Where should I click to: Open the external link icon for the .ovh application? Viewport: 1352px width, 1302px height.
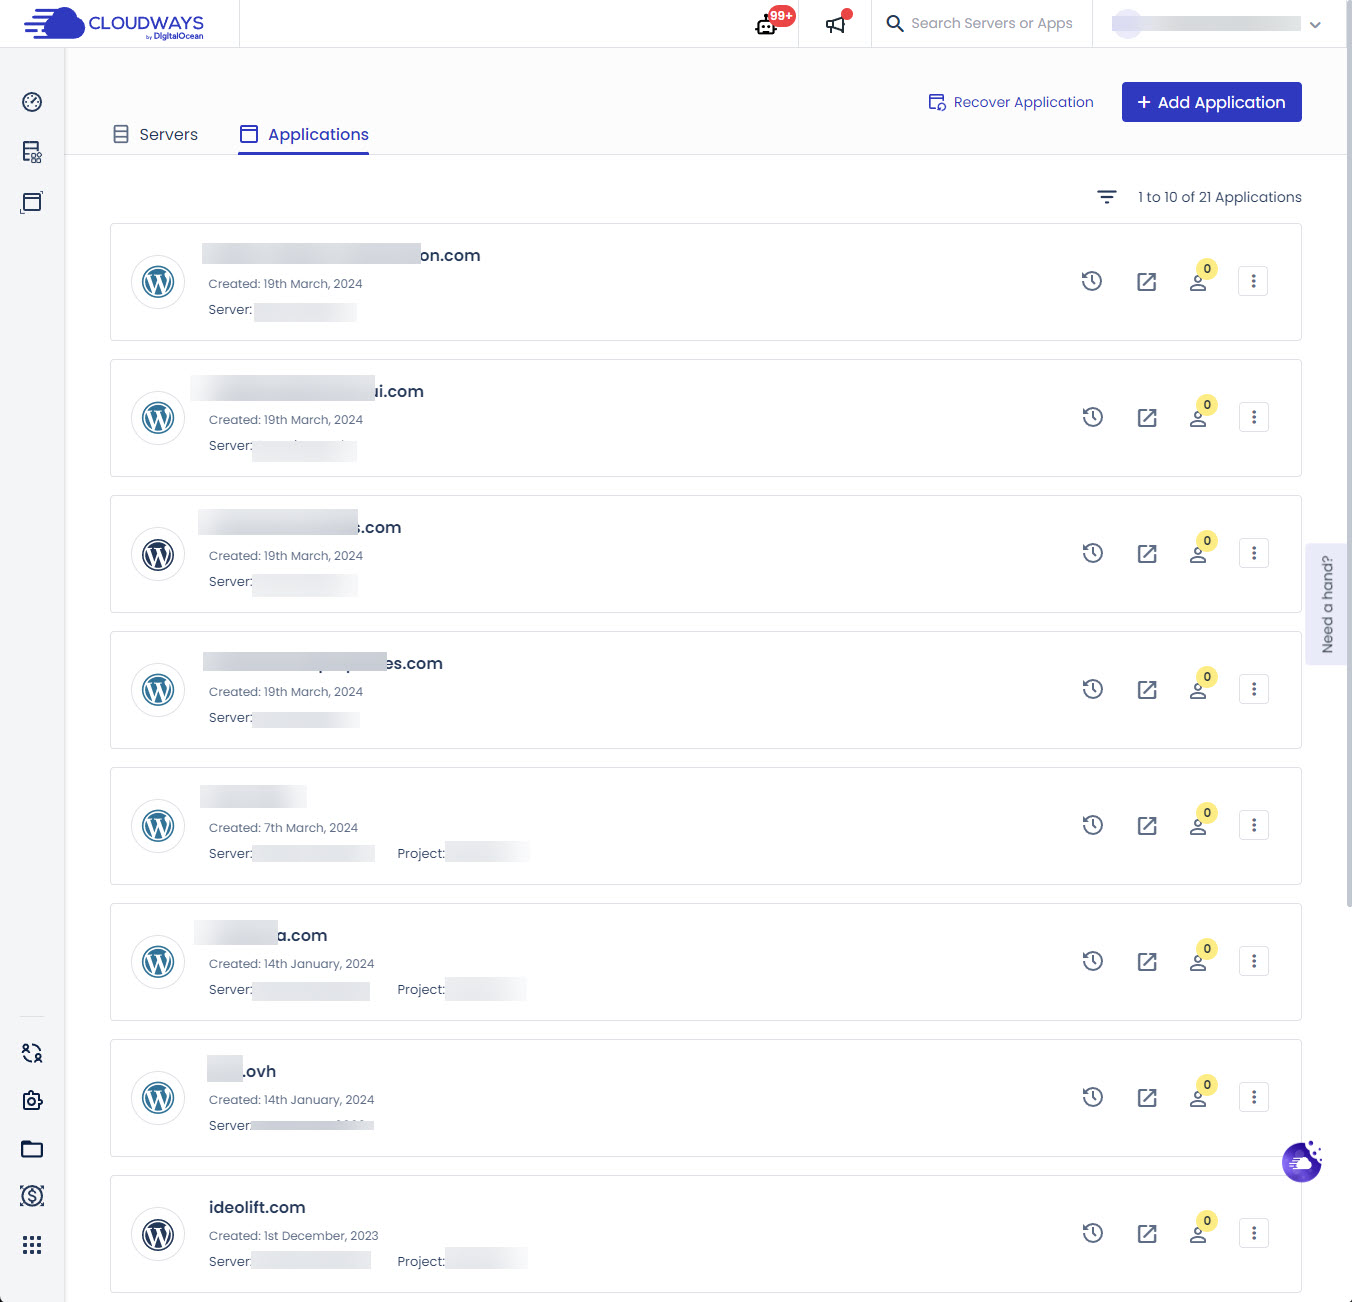pos(1147,1098)
